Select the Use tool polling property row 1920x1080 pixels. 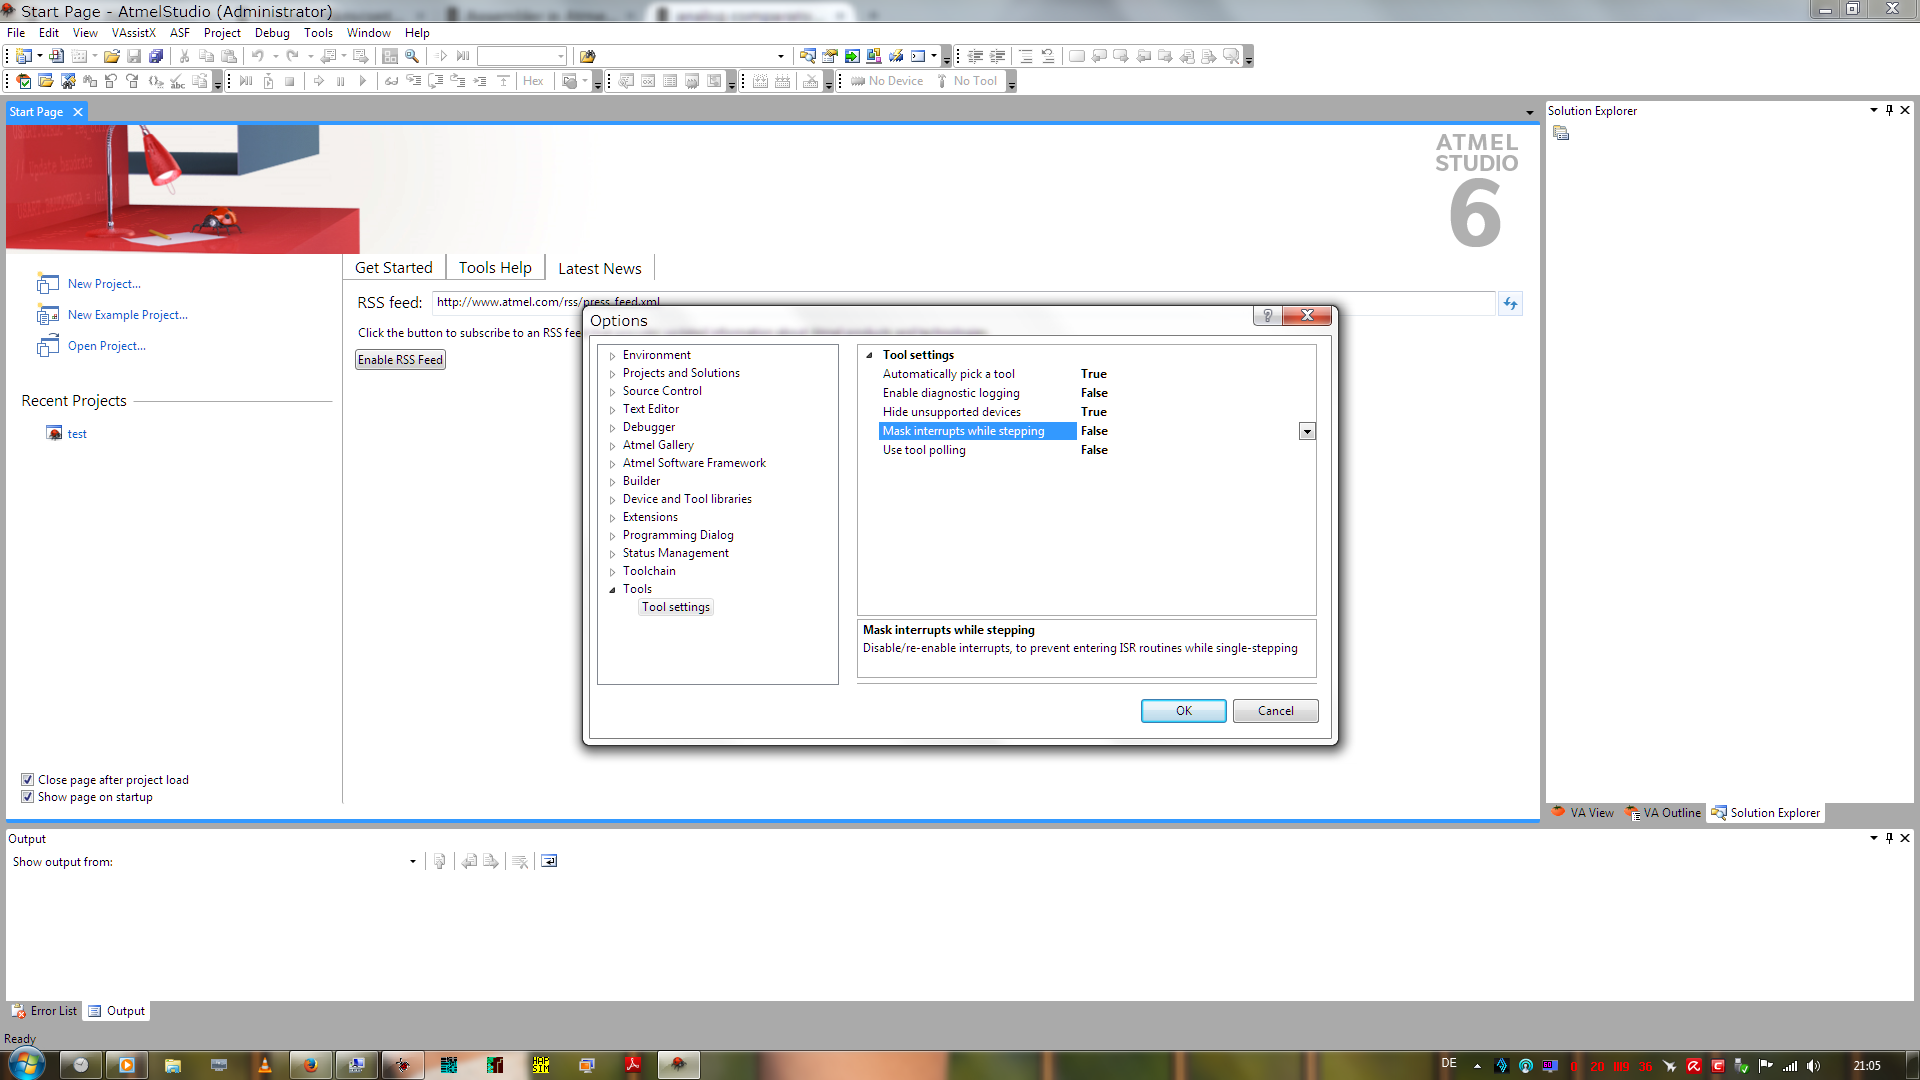pos(1097,450)
